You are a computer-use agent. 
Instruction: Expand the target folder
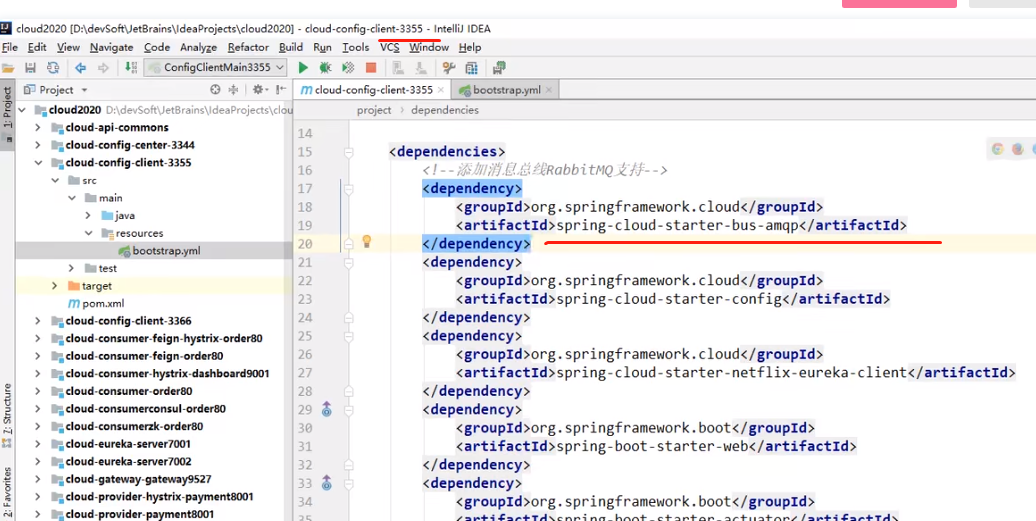tap(56, 286)
